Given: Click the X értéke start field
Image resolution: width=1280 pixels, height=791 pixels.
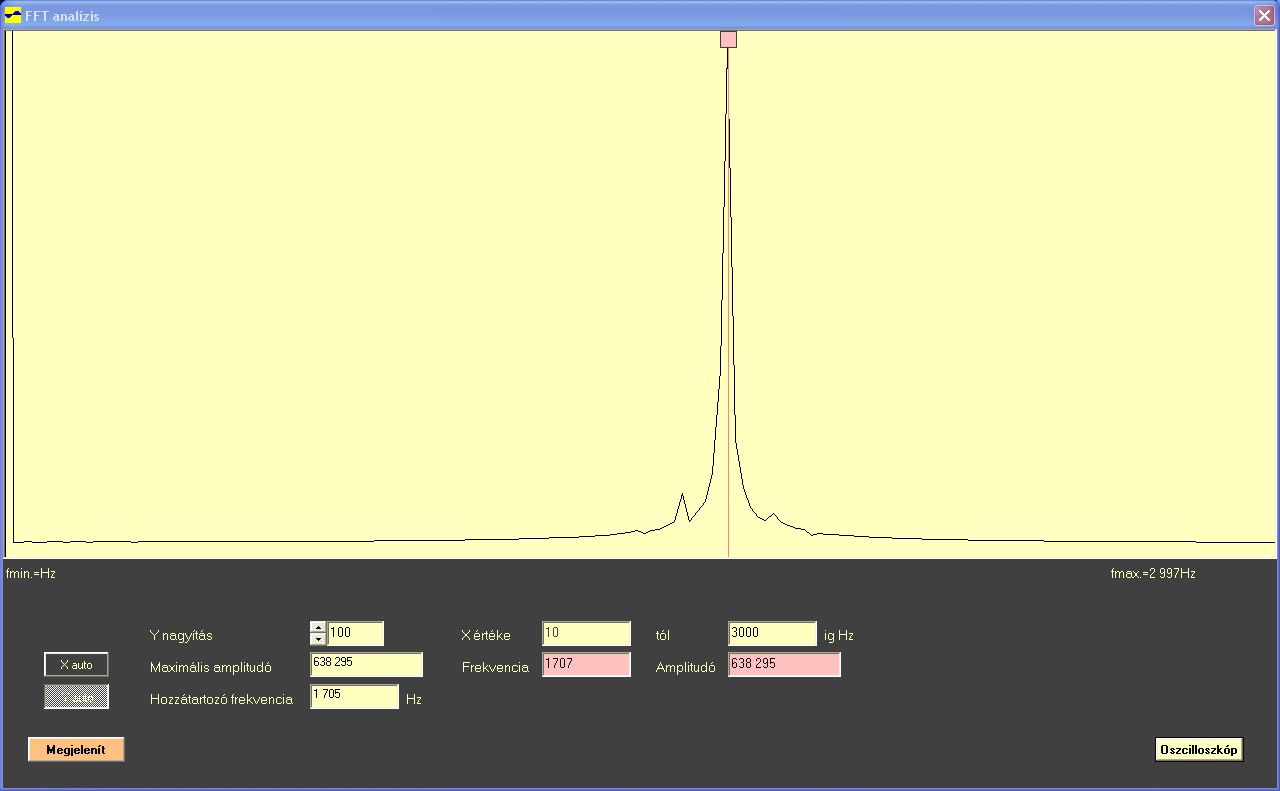Looking at the screenshot, I should click(x=586, y=633).
